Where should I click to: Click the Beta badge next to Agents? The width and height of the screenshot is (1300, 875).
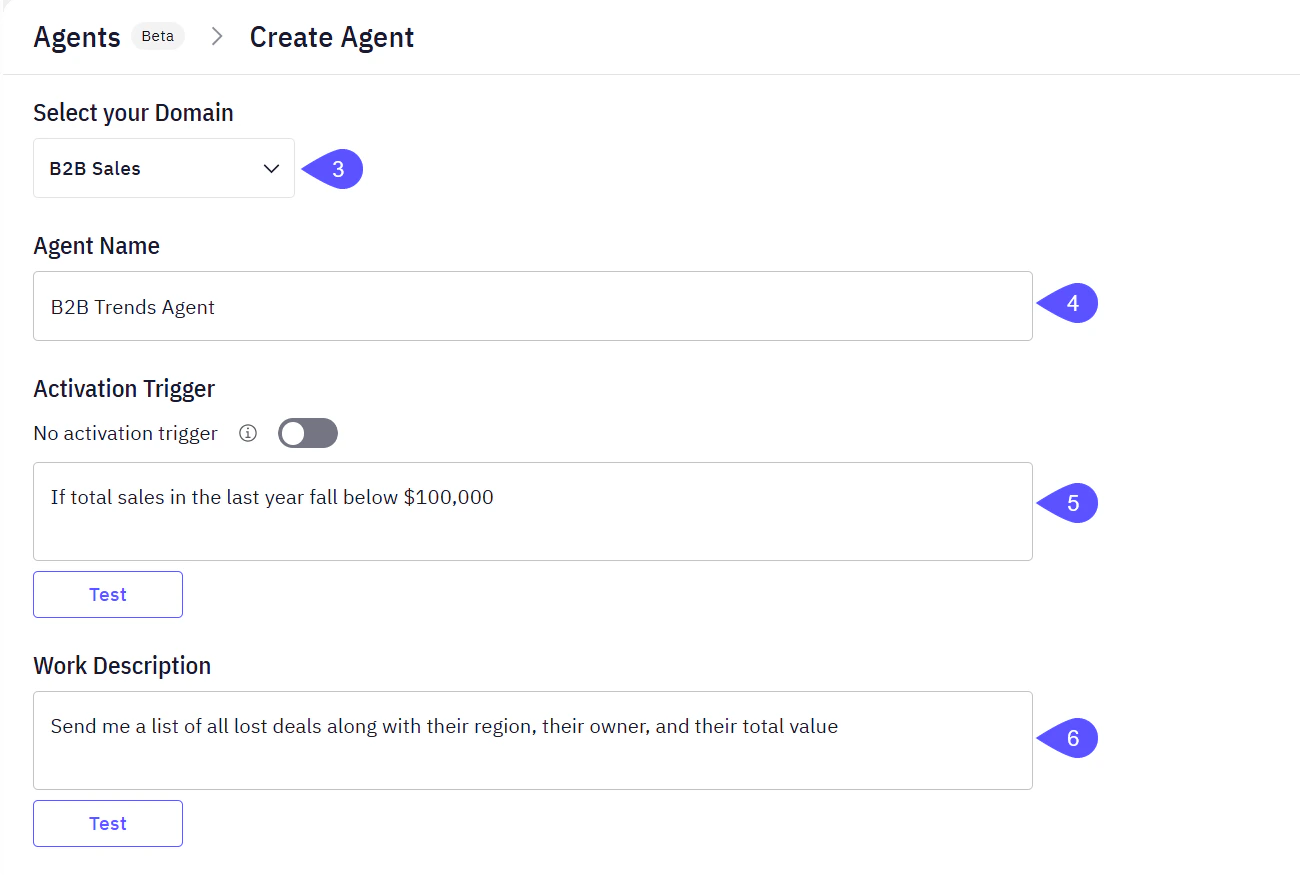[157, 35]
